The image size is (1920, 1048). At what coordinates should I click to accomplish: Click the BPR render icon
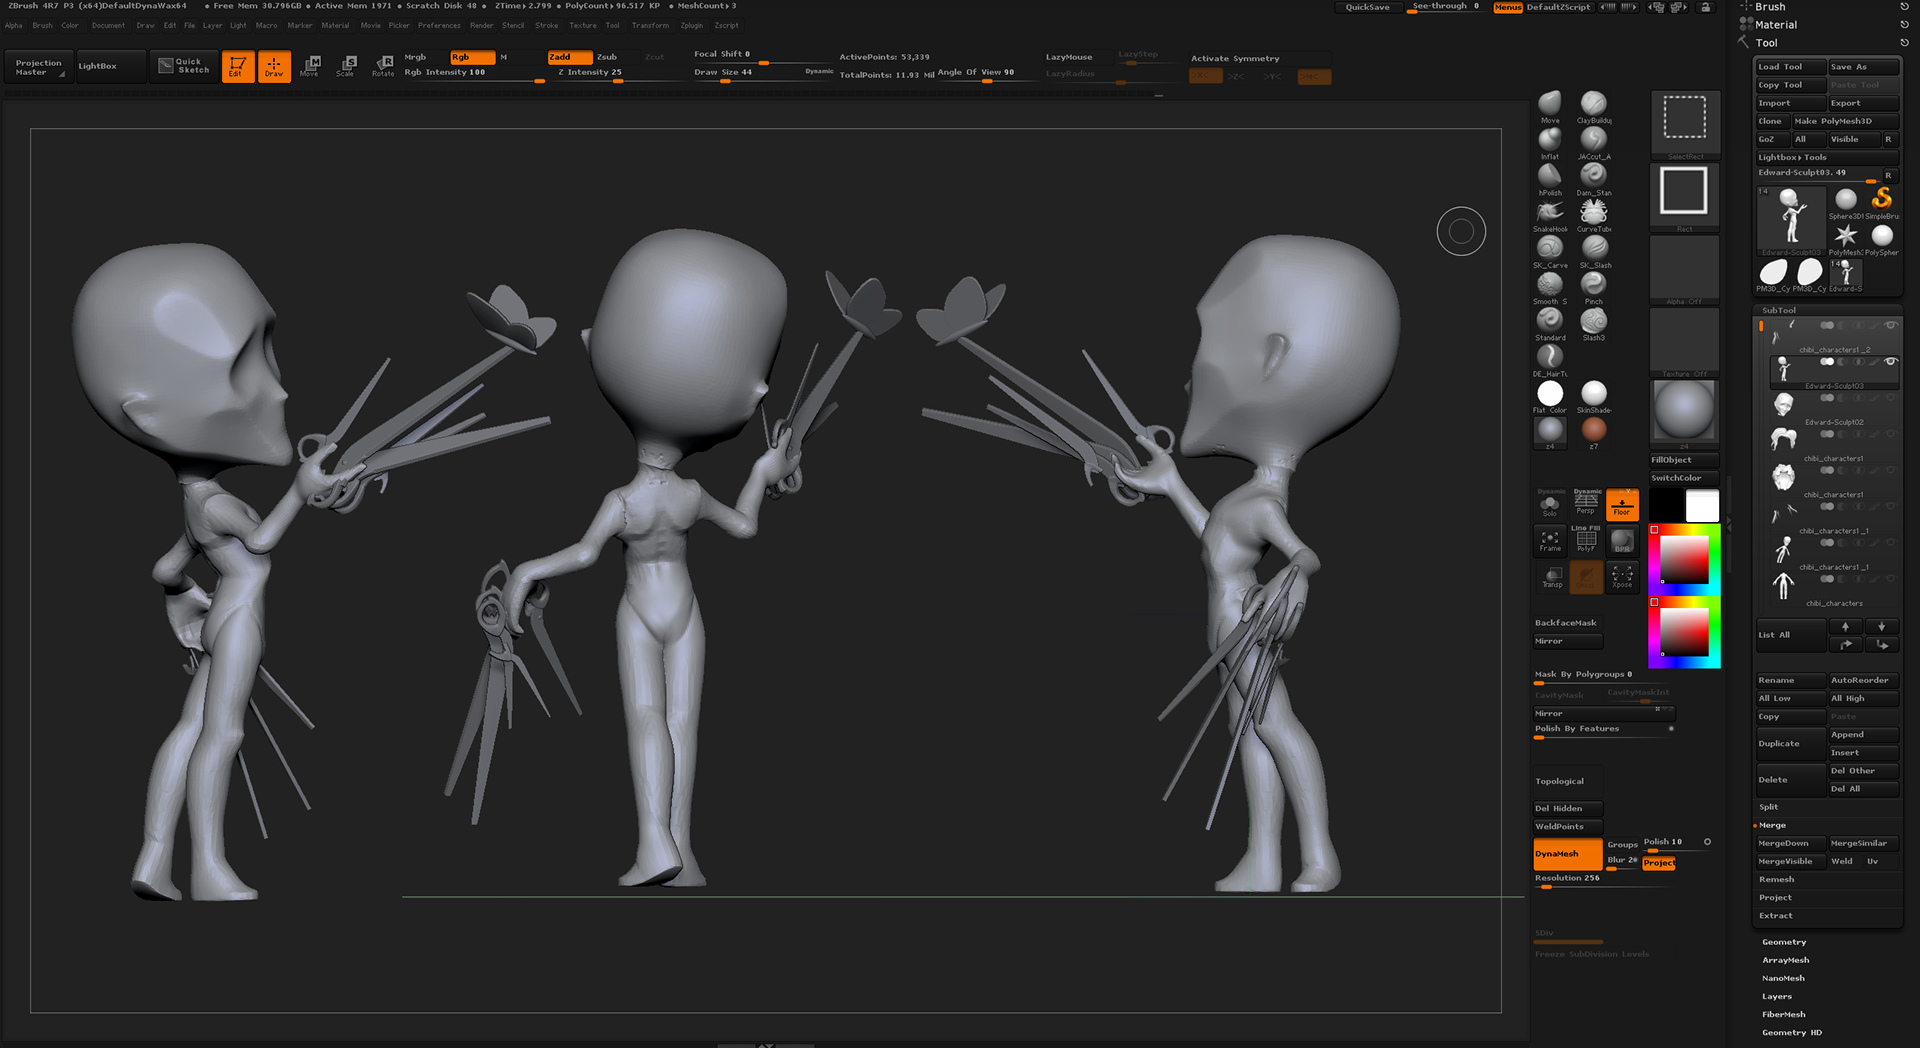[1622, 540]
